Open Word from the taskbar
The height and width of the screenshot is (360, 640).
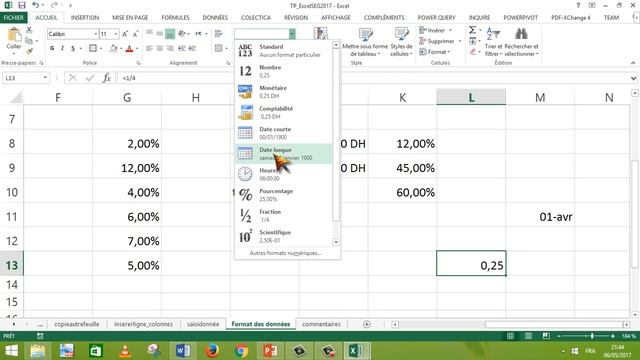click(x=182, y=351)
